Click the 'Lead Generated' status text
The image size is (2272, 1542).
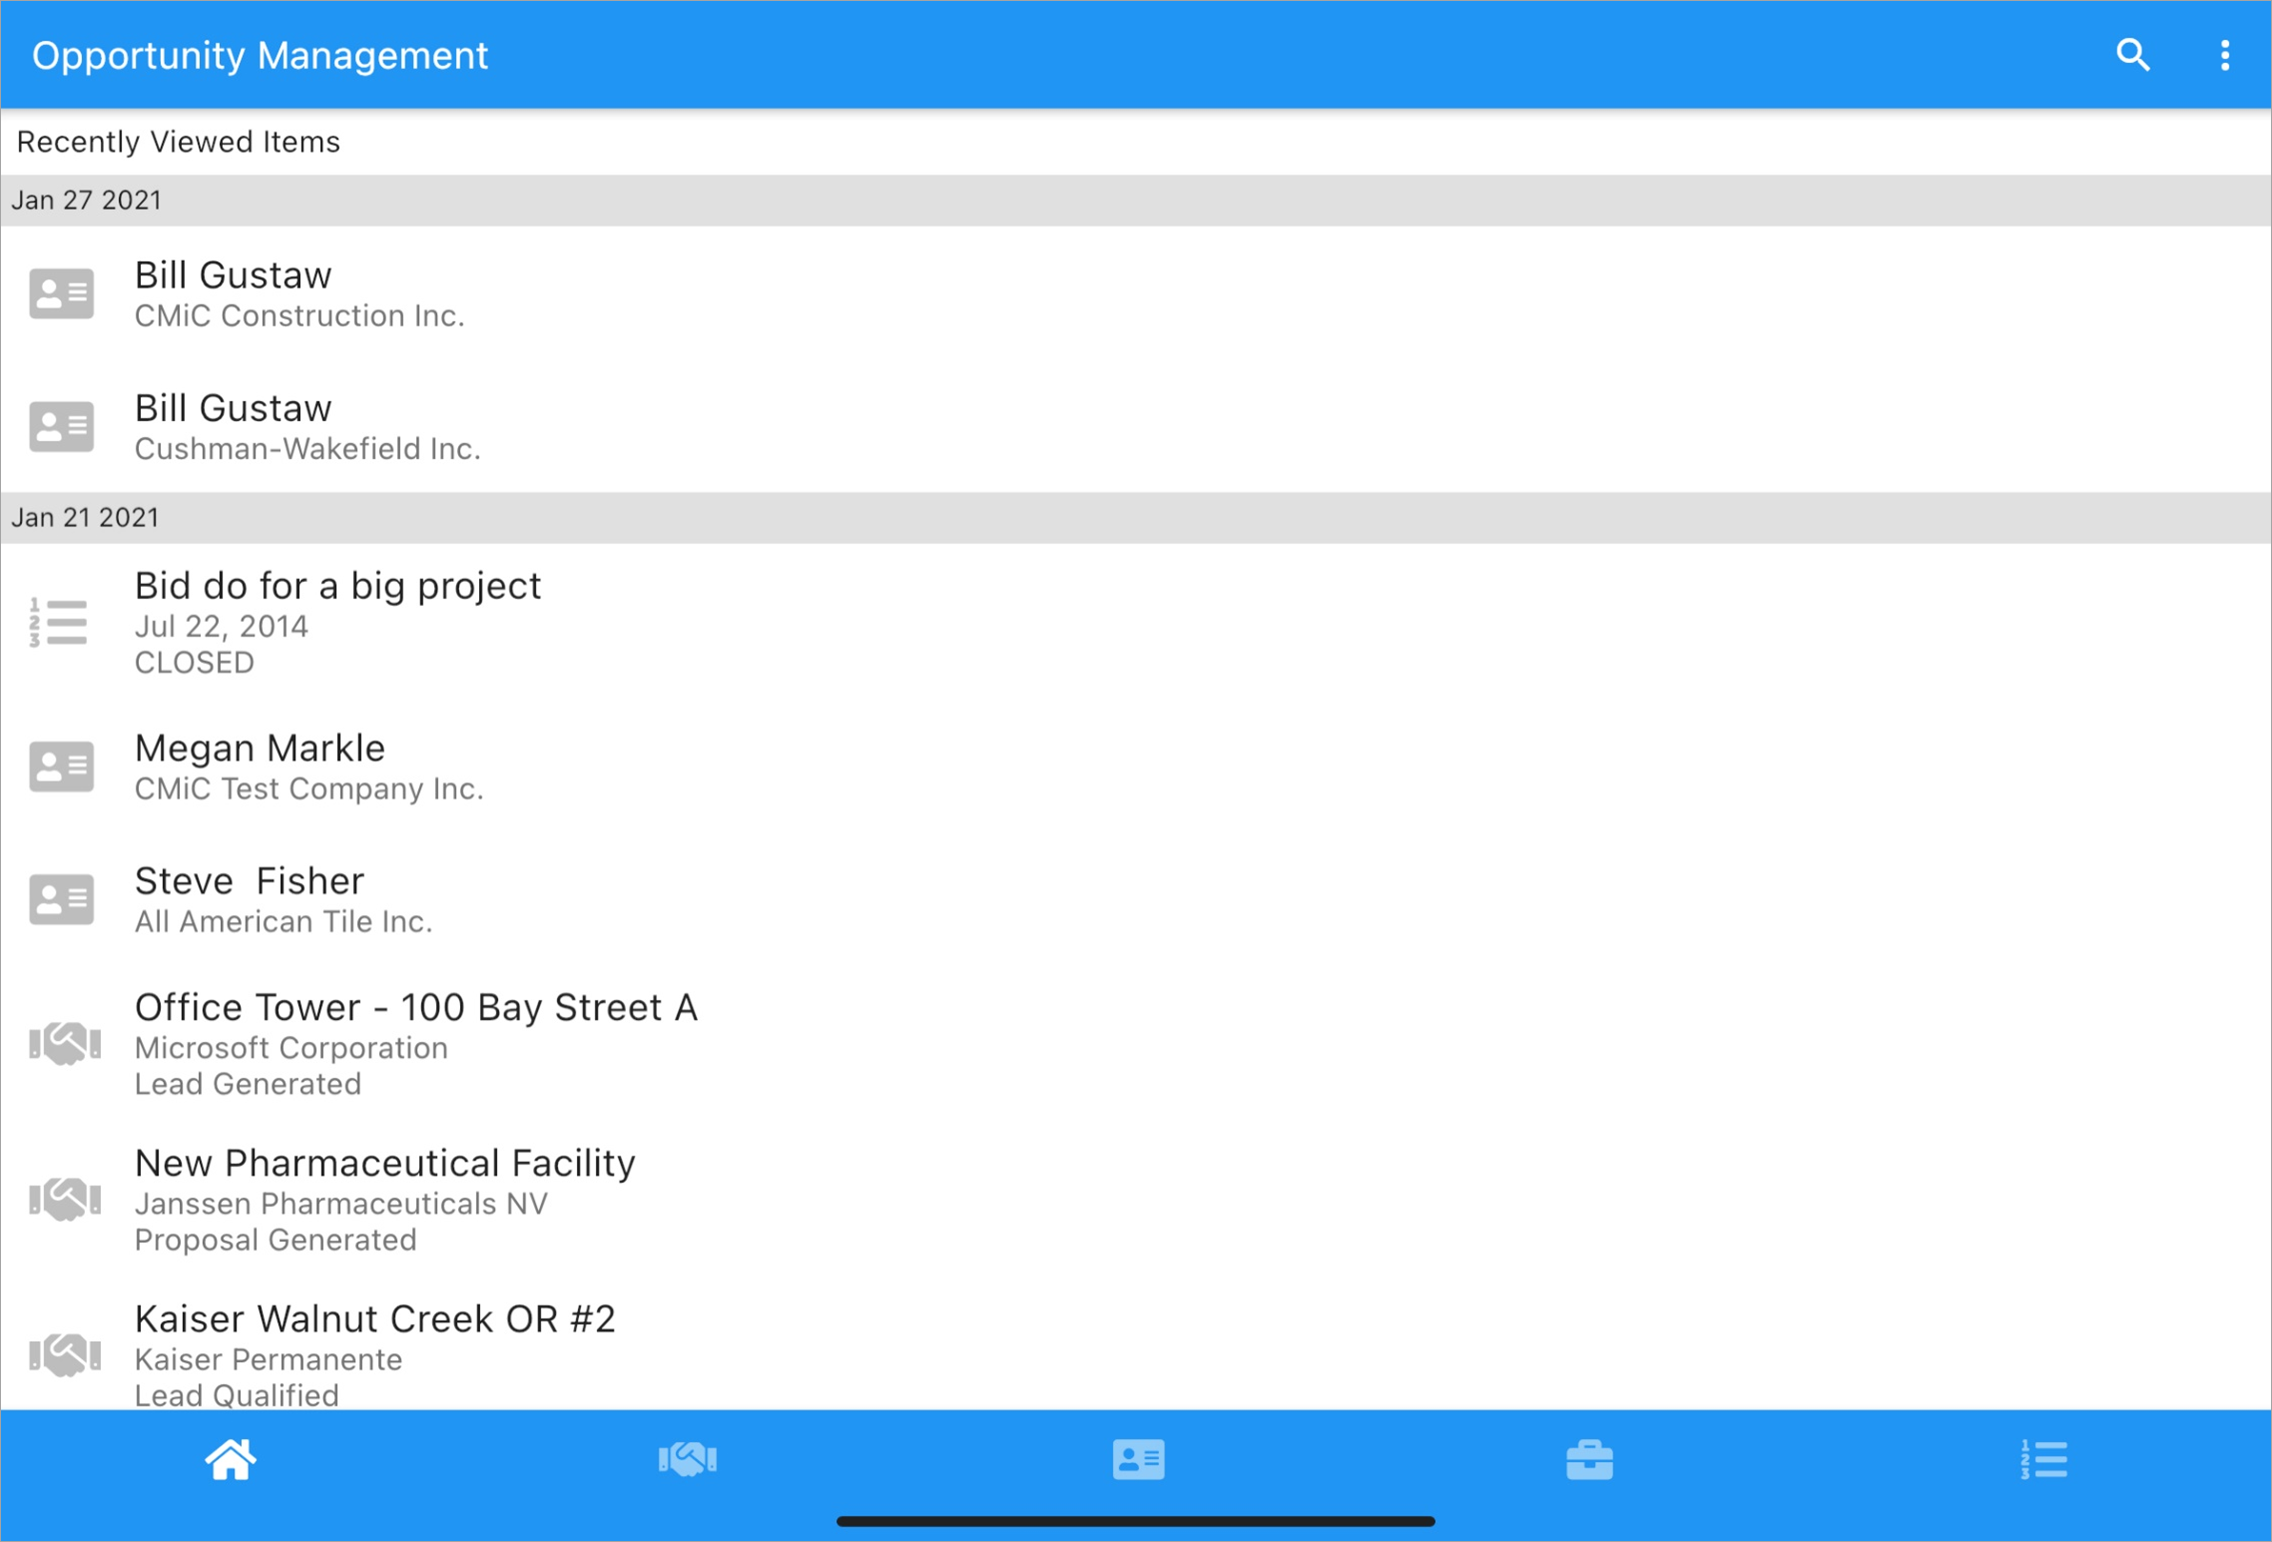(x=248, y=1084)
